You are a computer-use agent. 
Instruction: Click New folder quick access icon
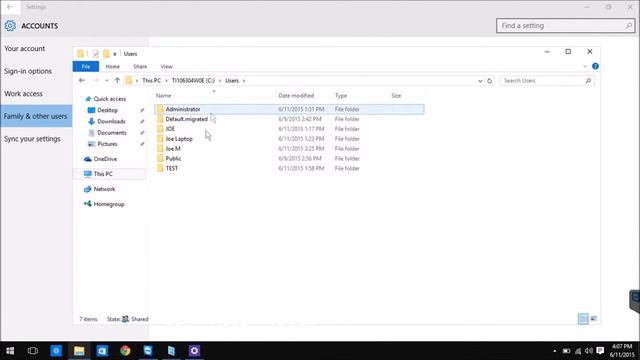[x=106, y=54]
